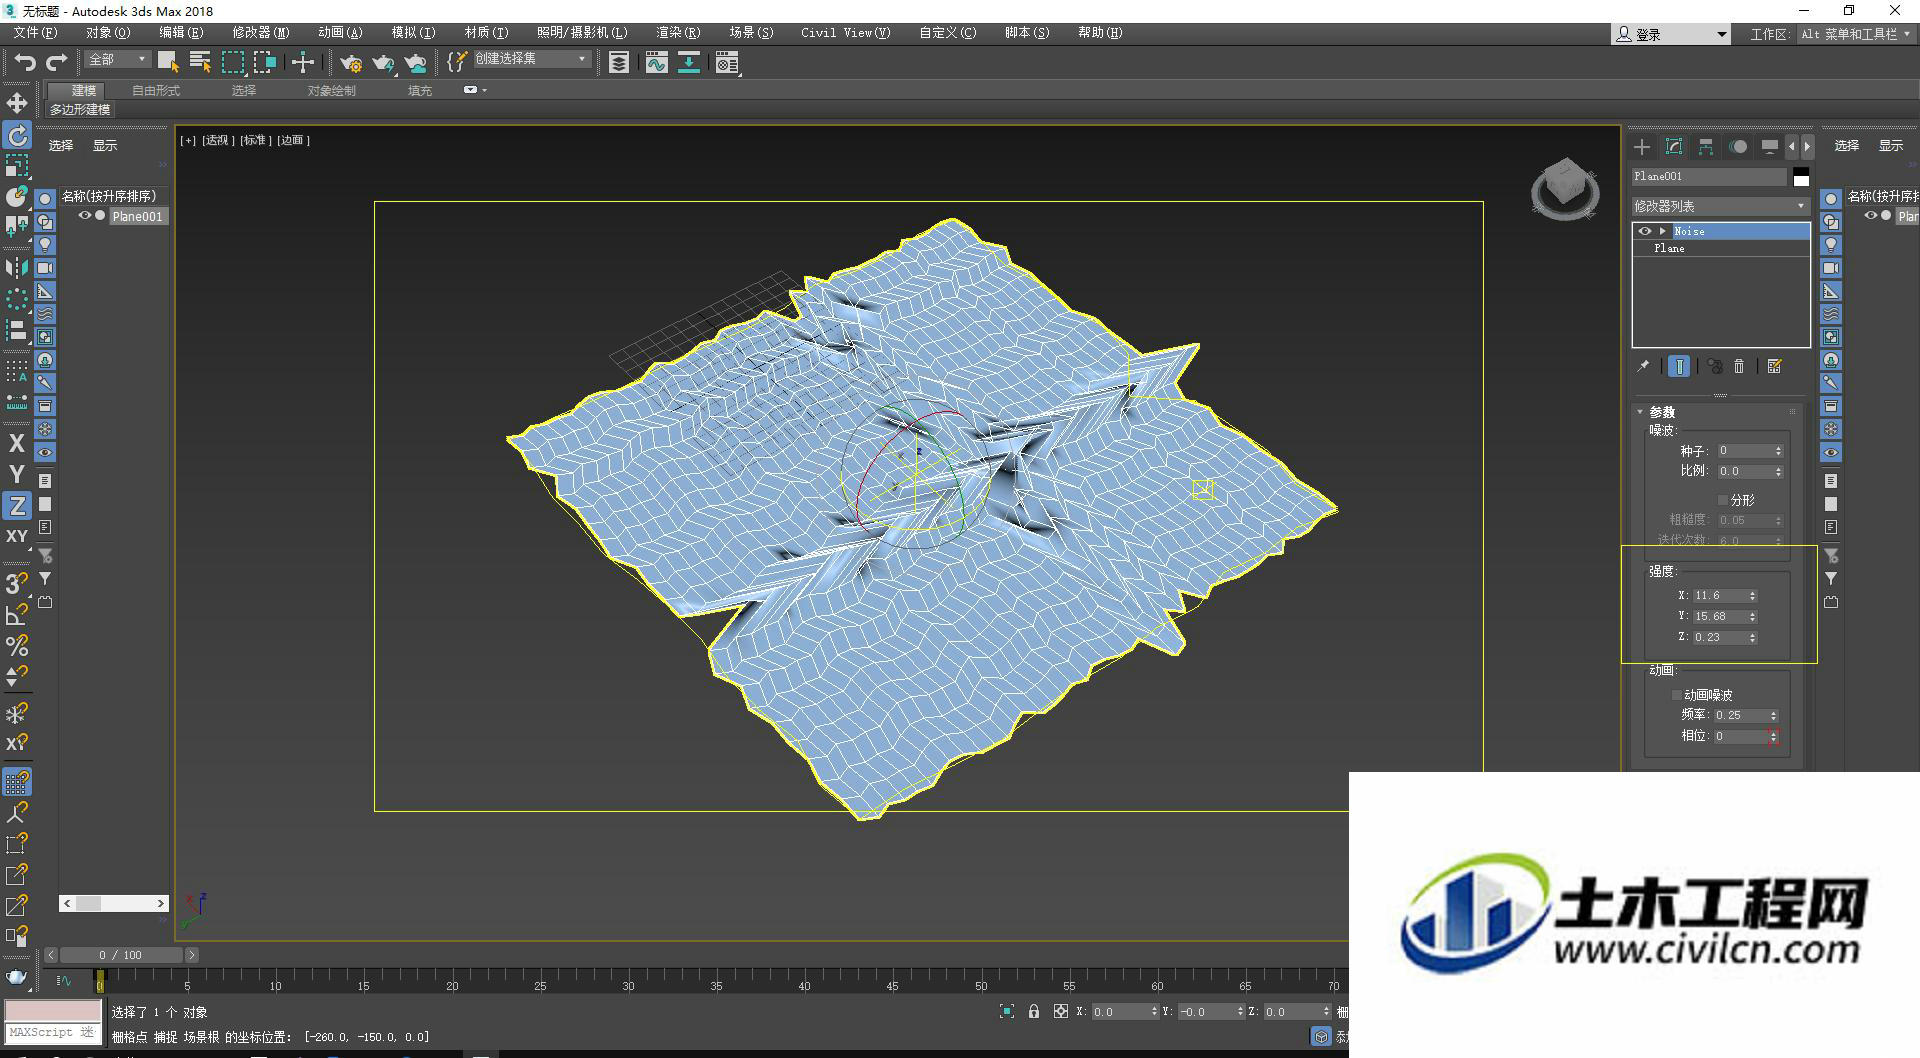
Task: Click the Render Production teapot icon
Action: [x=383, y=63]
